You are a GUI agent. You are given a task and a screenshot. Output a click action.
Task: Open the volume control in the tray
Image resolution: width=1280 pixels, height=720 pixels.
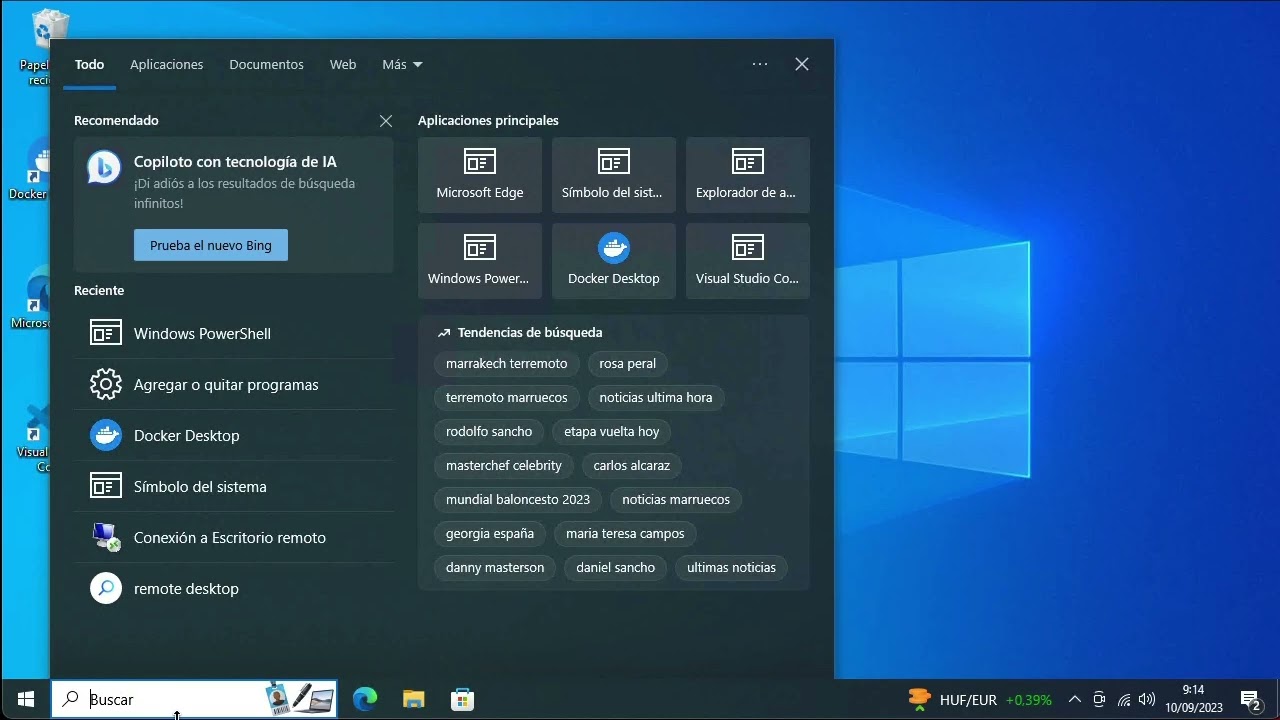coord(1147,699)
